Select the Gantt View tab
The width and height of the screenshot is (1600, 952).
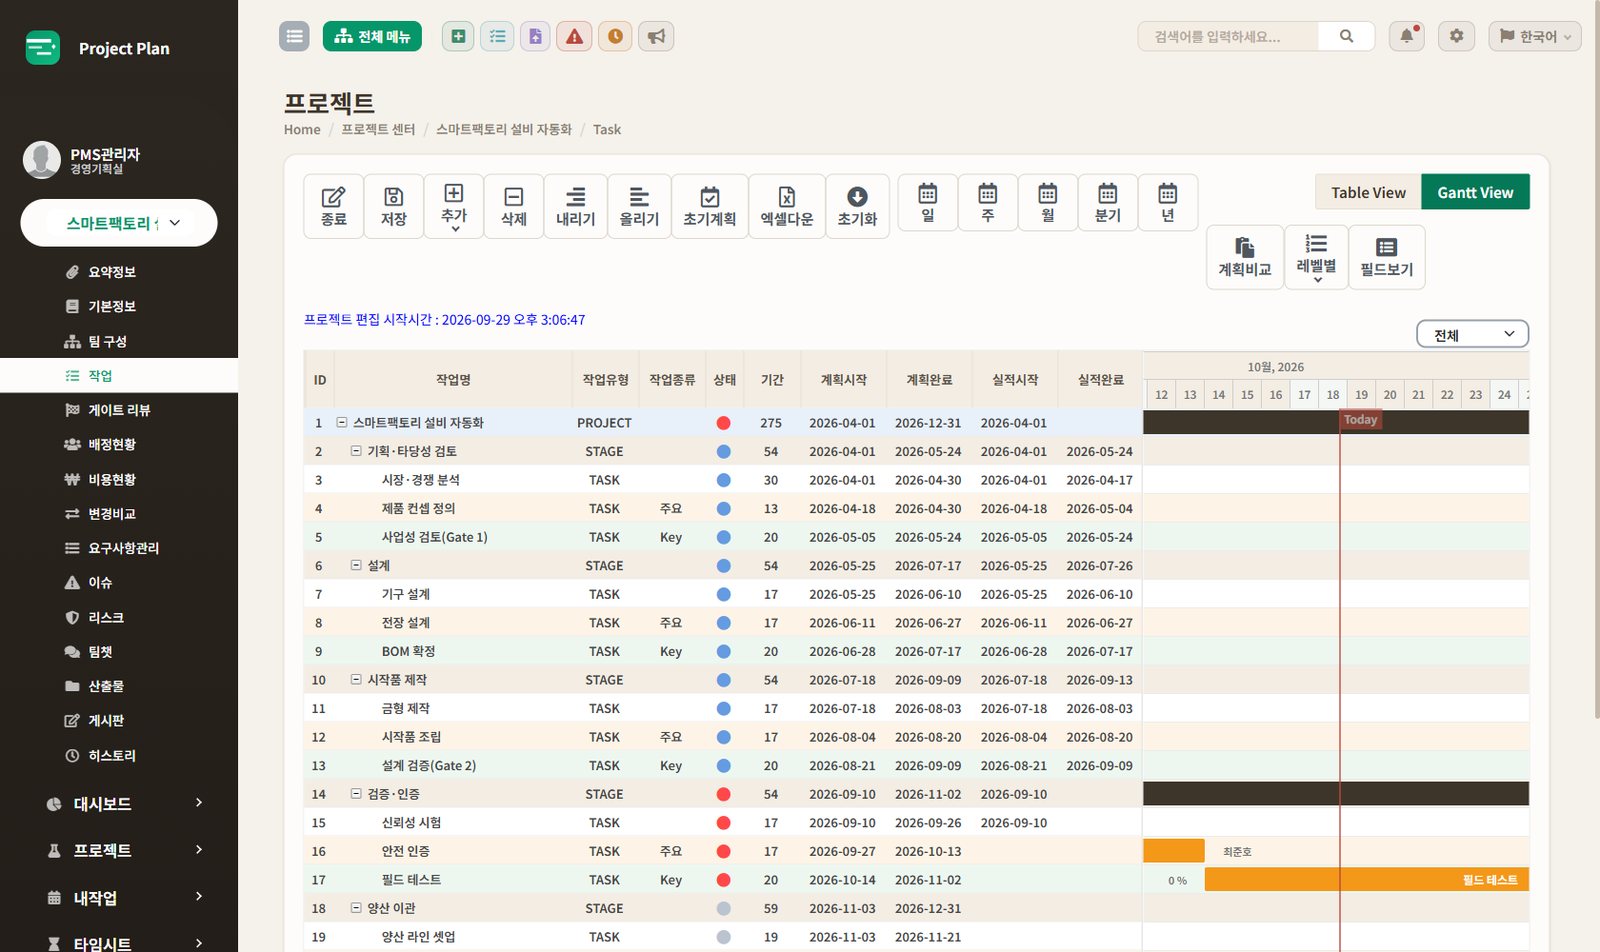1475,192
